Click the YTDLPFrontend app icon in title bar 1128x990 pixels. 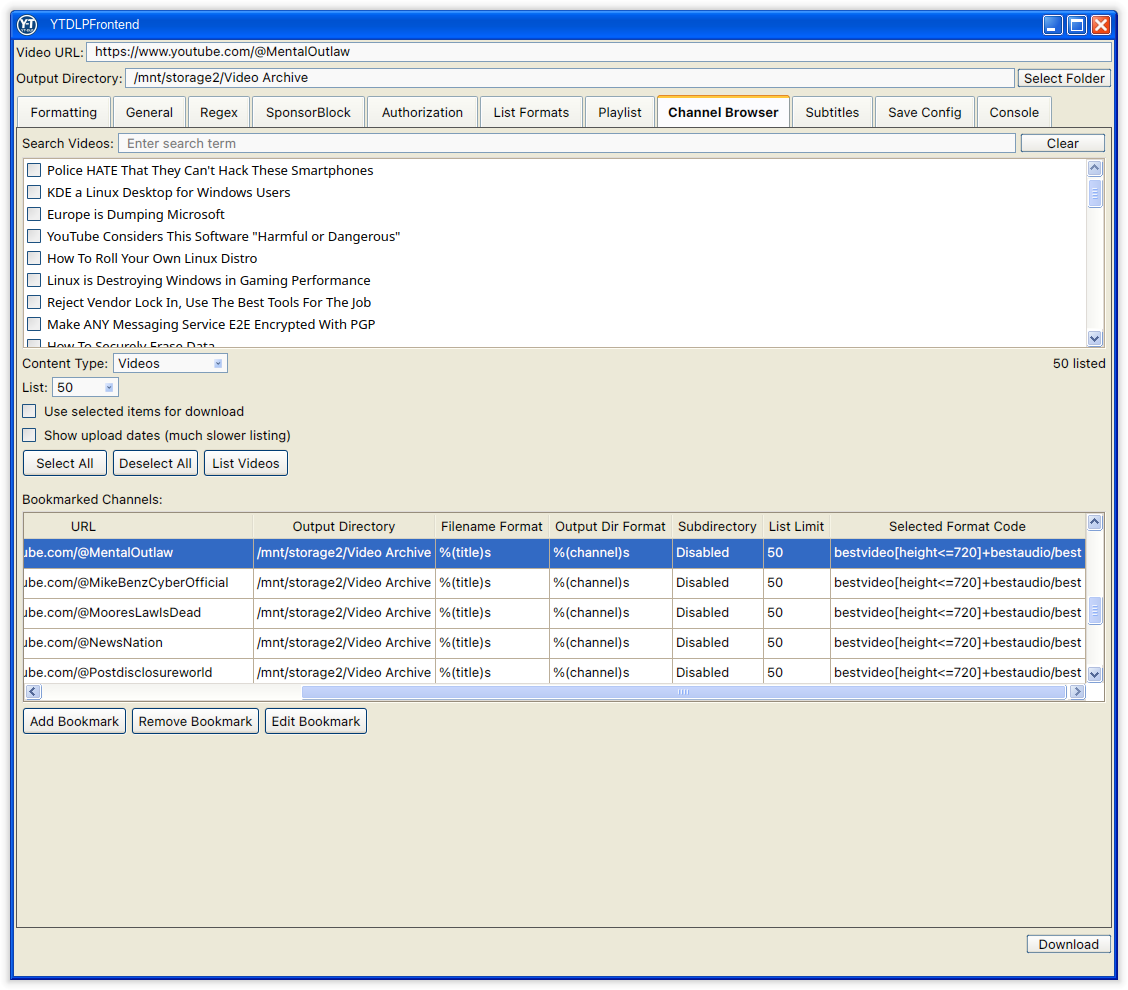click(x=27, y=24)
